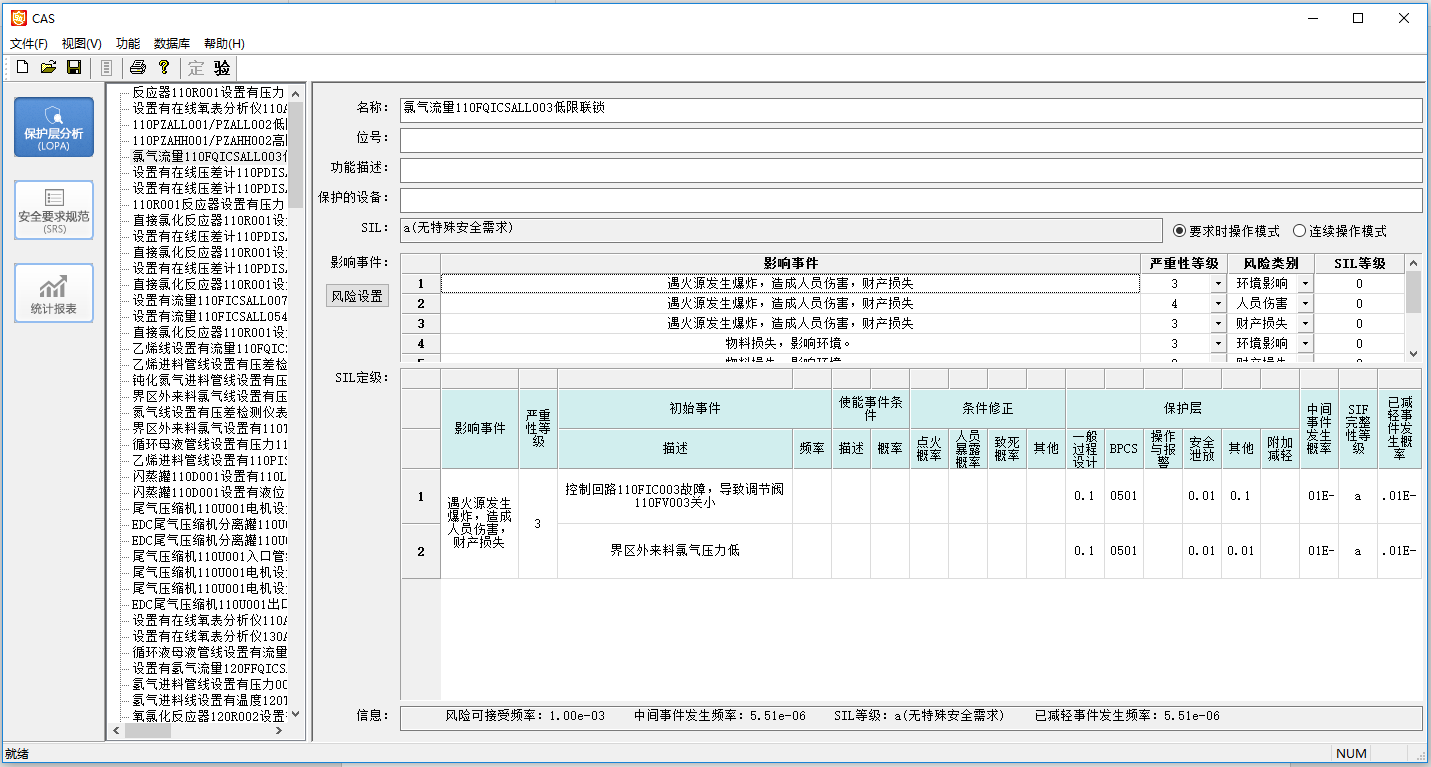The width and height of the screenshot is (1431, 767).
Task: Click the New file toolbar icon
Action: pos(22,67)
